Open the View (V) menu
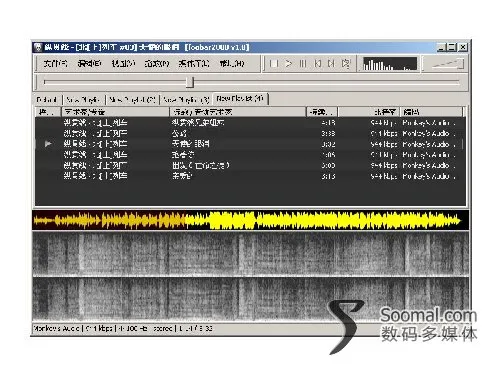Image resolution: width=500 pixels, height=375 pixels. 123,63
